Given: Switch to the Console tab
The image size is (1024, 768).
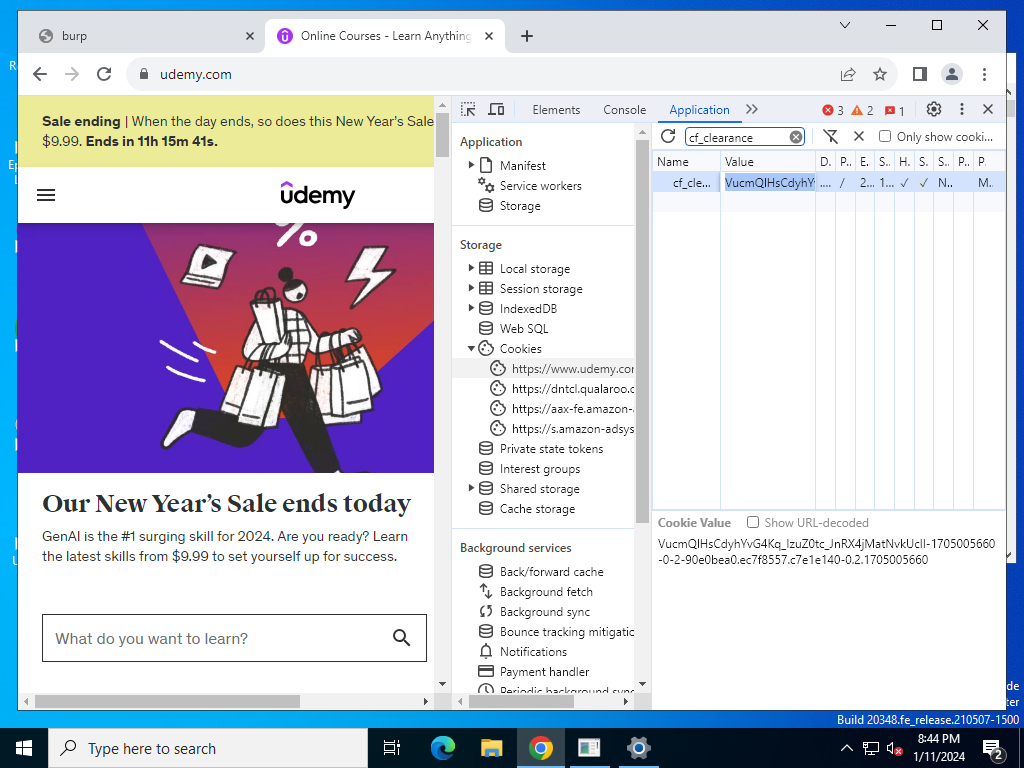Looking at the screenshot, I should coord(624,110).
